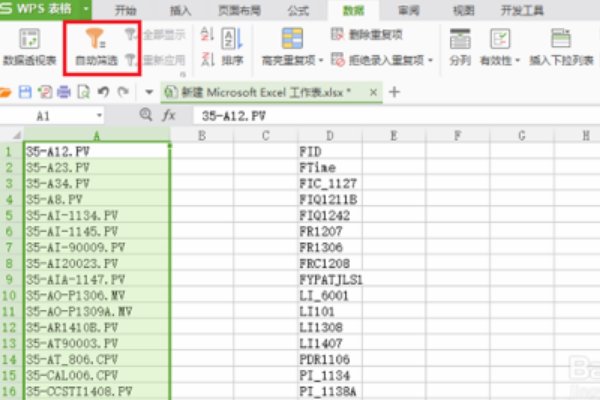Select cell containing FTime
This screenshot has height=400, width=600.
pos(330,167)
